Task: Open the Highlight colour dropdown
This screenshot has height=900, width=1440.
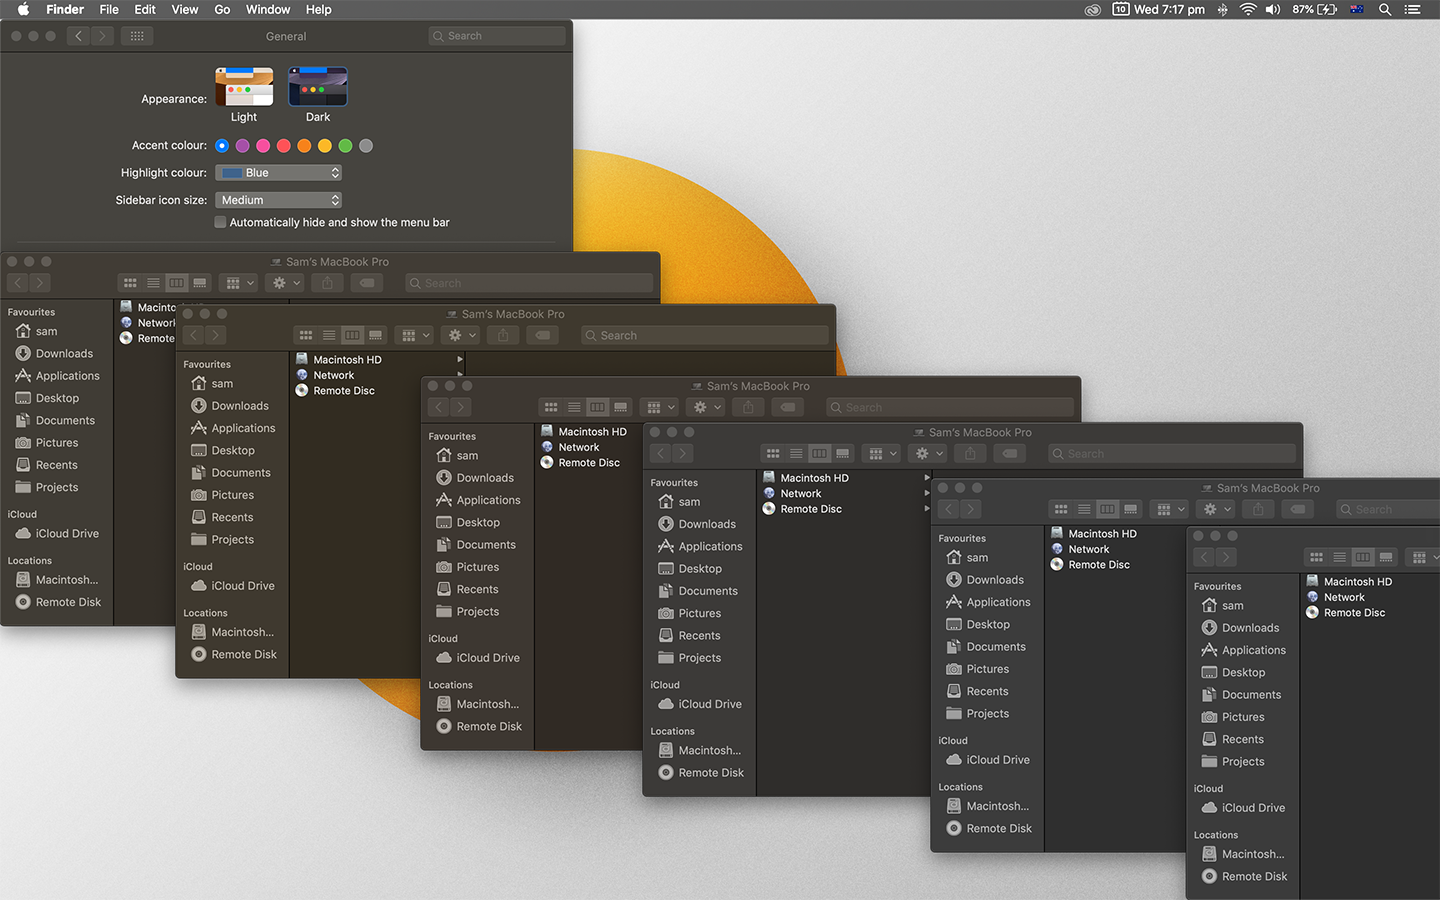Action: click(279, 173)
